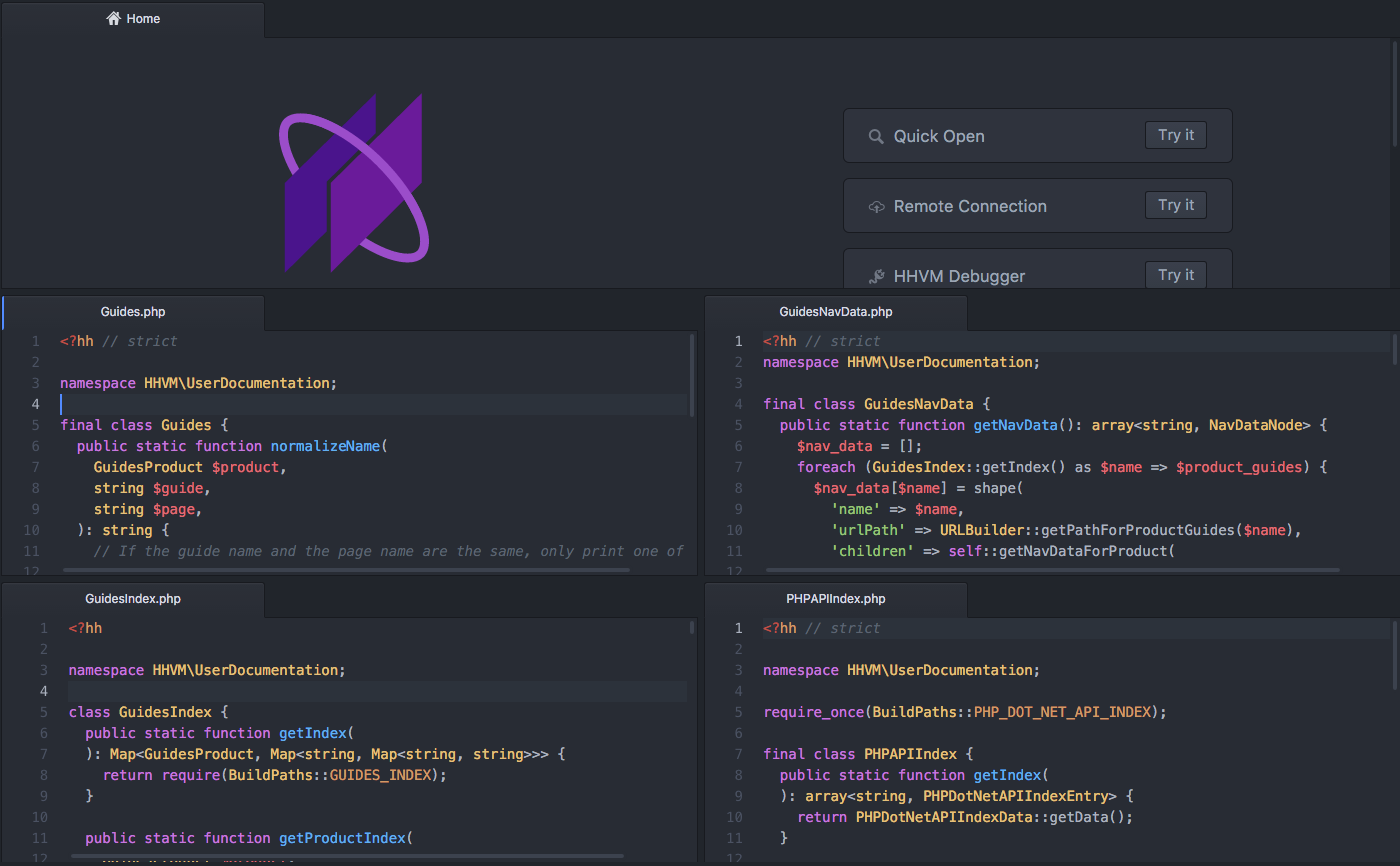
Task: Click 'NavDataNode' in GuidesNavData.php
Action: [1255, 425]
